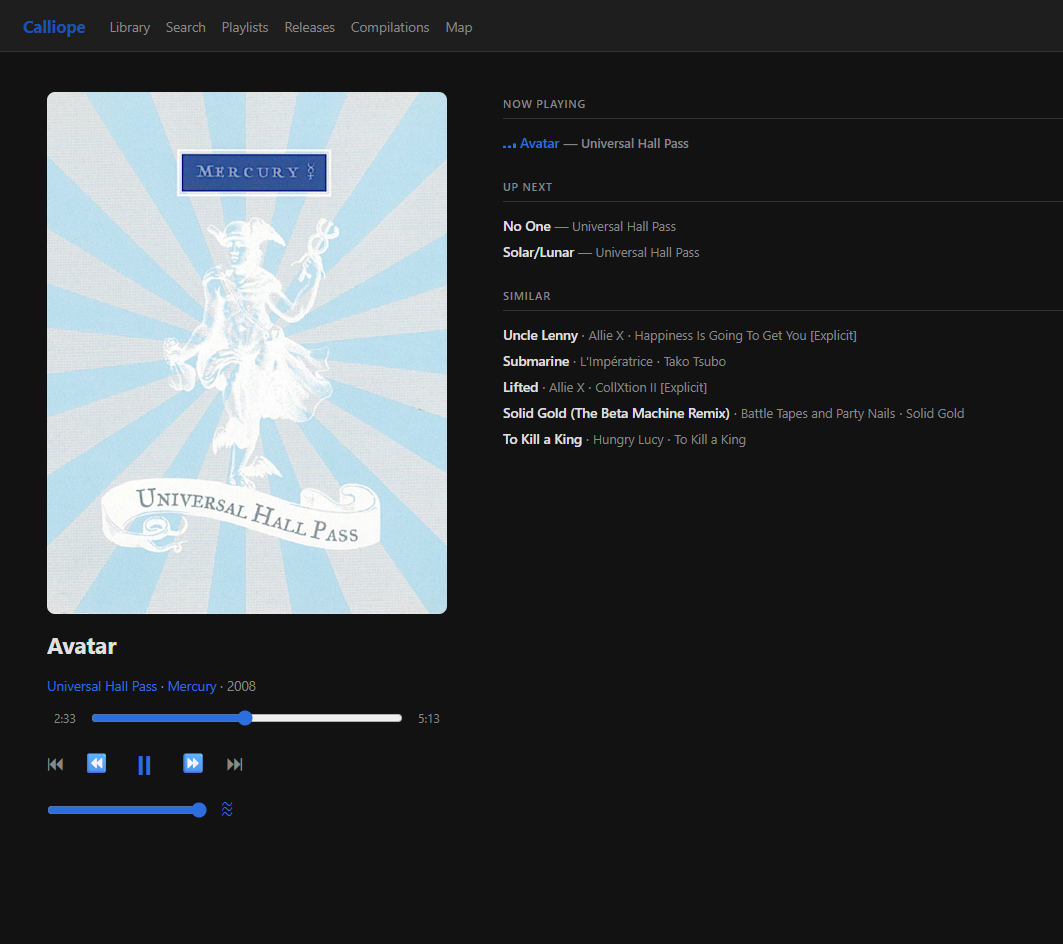Play similar track Uncle Lenny

(540, 336)
